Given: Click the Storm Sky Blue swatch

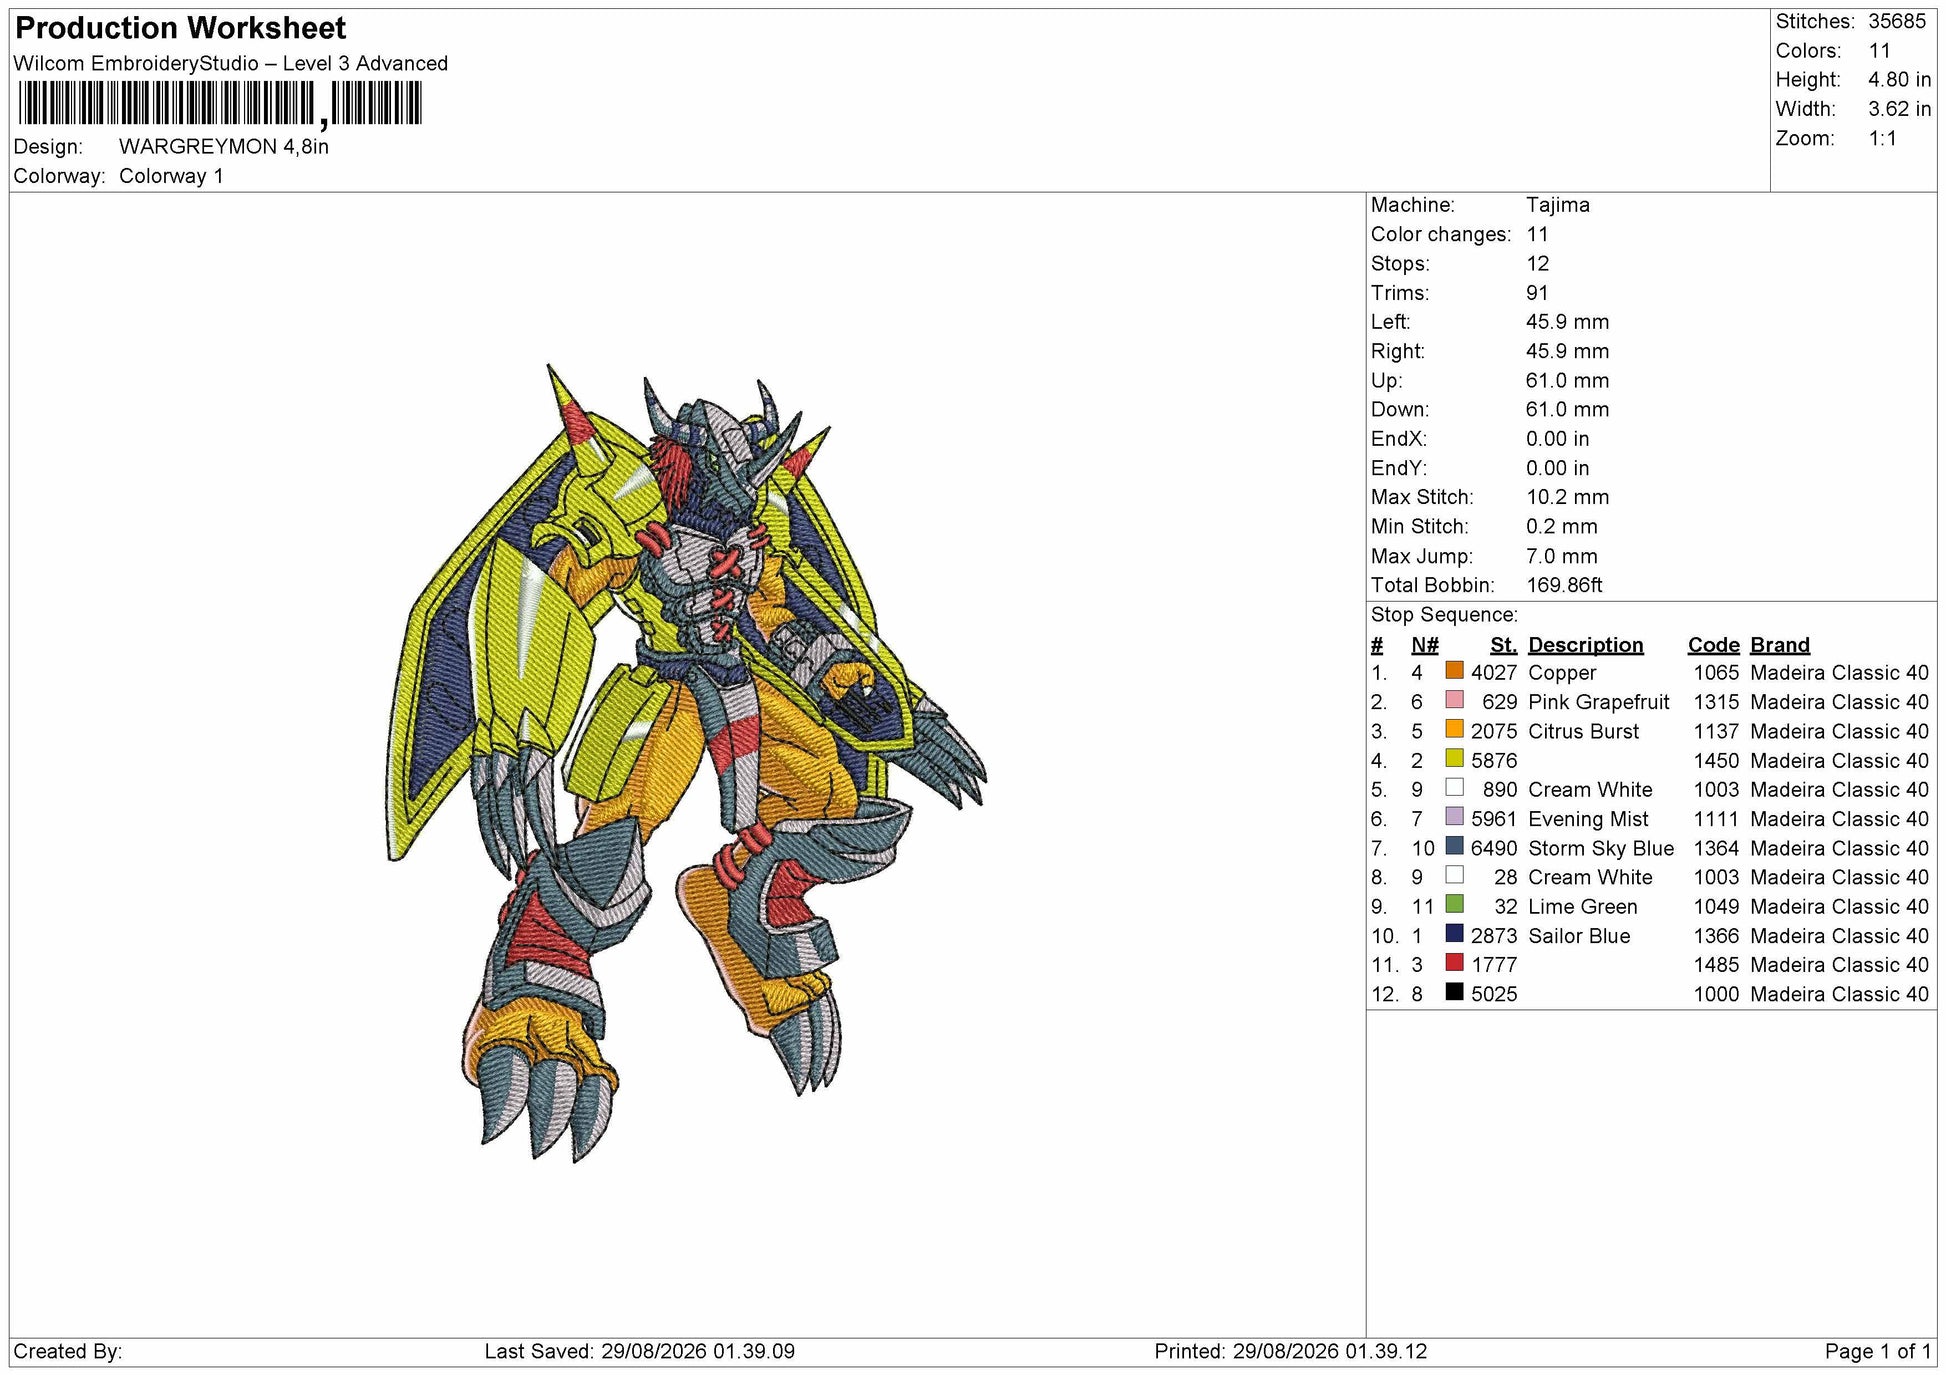Looking at the screenshot, I should point(1454,846).
